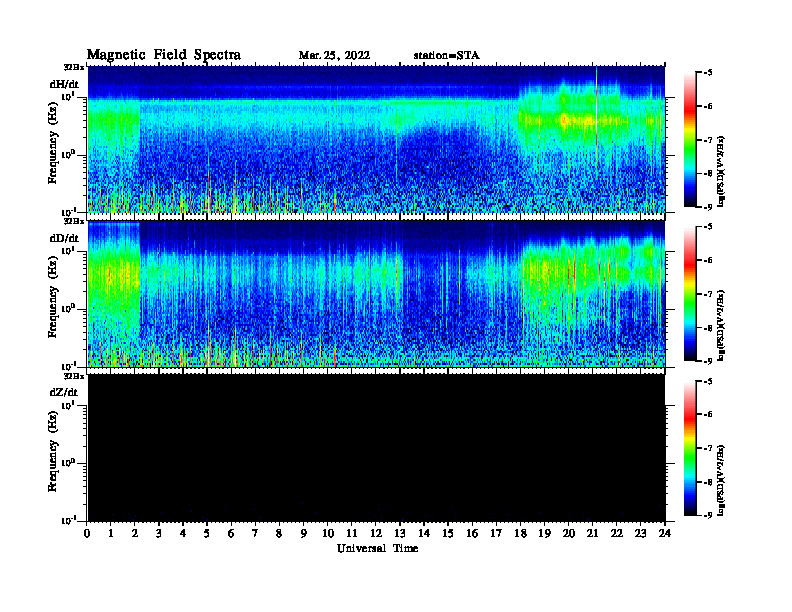
Task: Click hour tick label "15" on time axis
Action: [448, 533]
